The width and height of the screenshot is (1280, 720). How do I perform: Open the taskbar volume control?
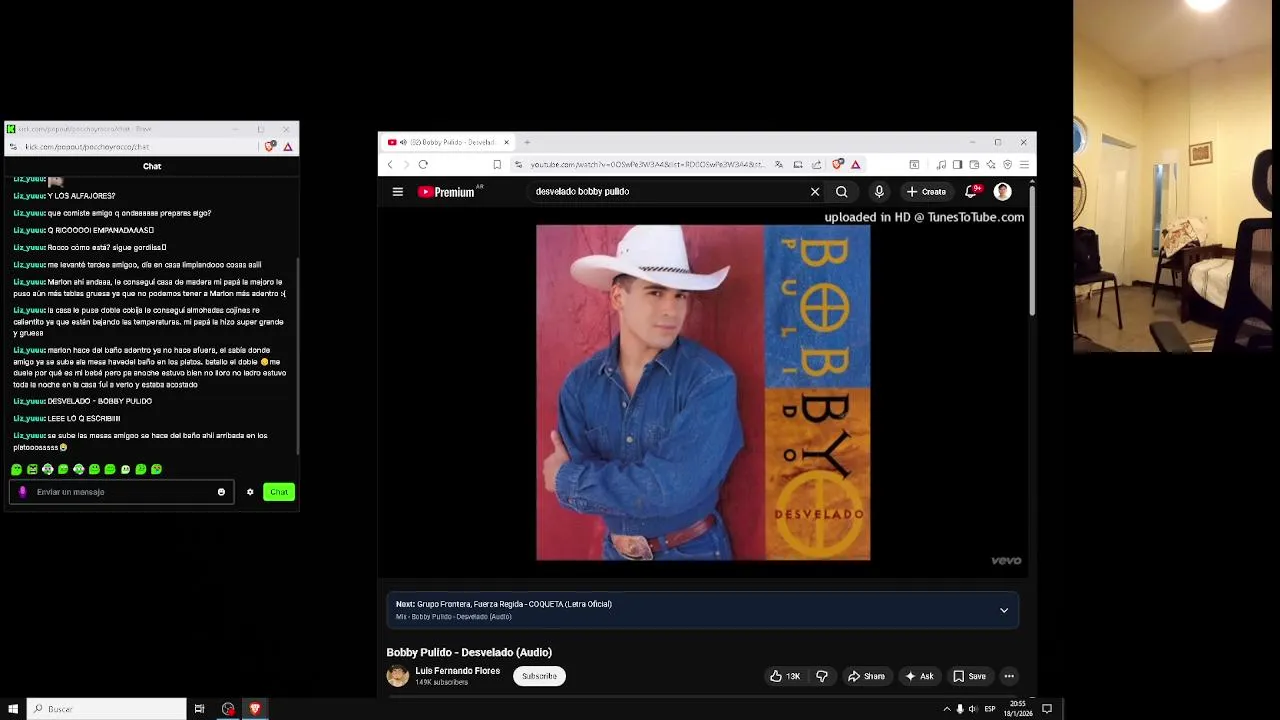pos(973,709)
